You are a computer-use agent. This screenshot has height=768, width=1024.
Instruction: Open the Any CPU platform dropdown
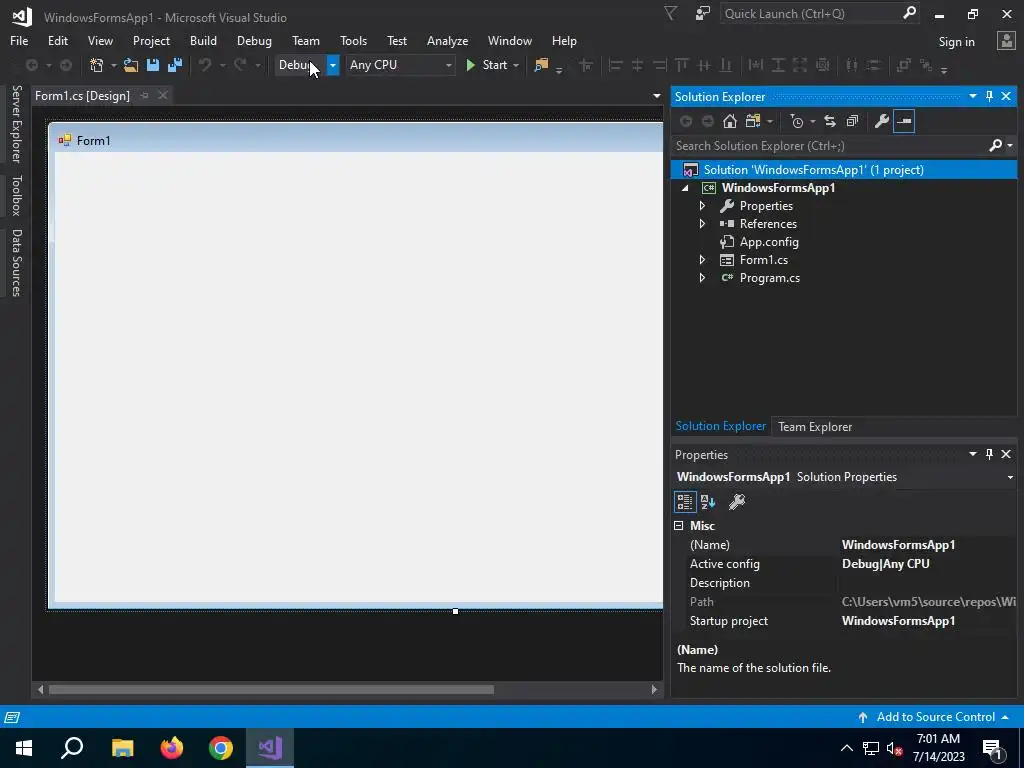pyautogui.click(x=449, y=65)
